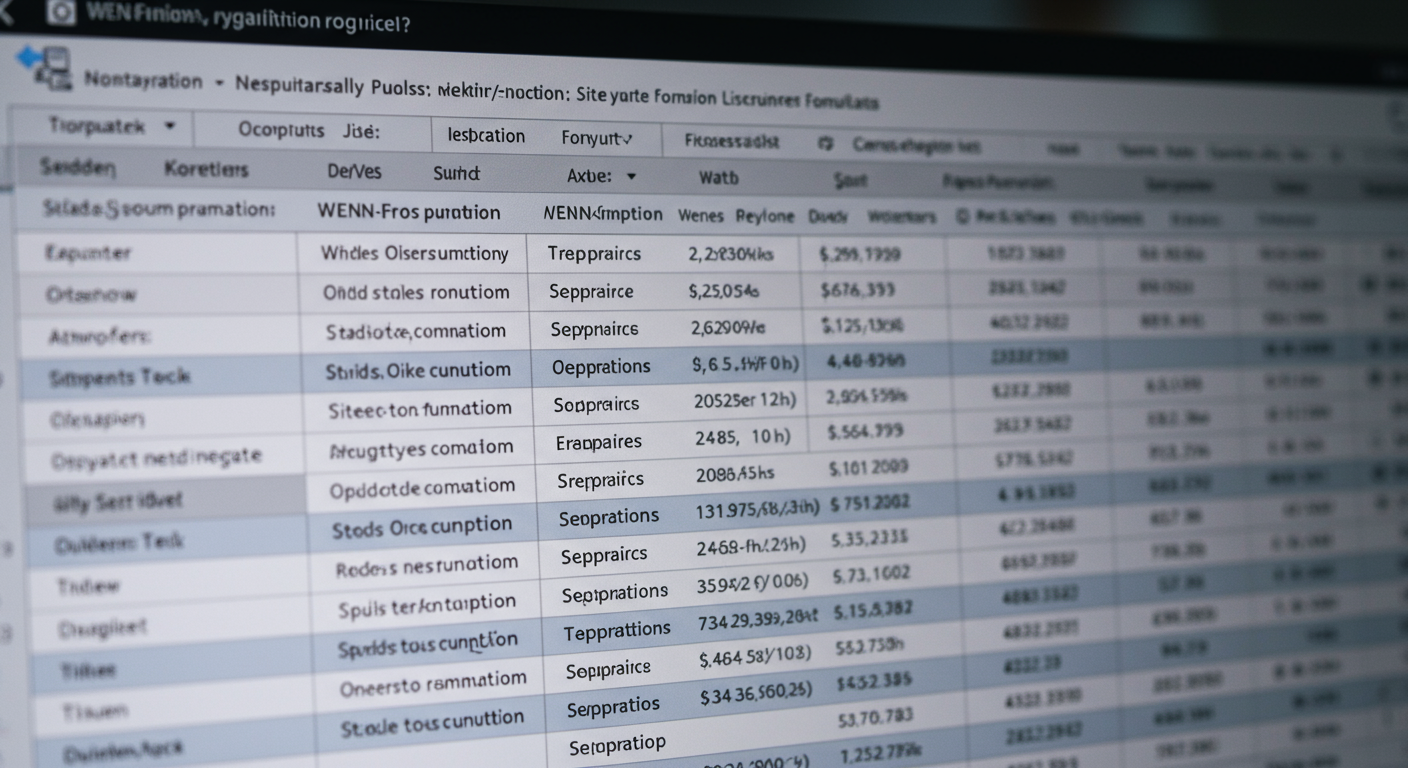Viewport: 1408px width, 768px height.
Task: Click the circle icon right of Wosrters header
Action: (962, 215)
